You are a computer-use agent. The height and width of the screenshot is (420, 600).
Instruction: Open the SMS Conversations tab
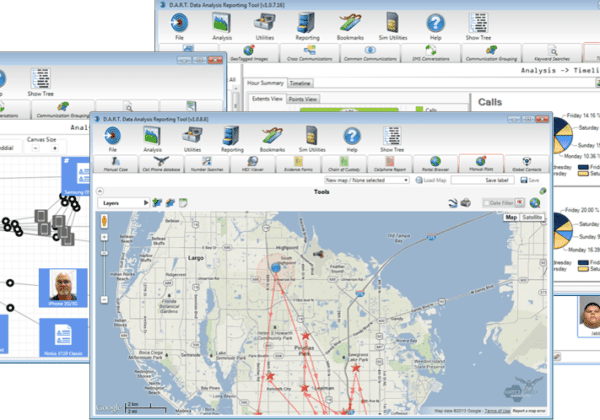[x=430, y=53]
